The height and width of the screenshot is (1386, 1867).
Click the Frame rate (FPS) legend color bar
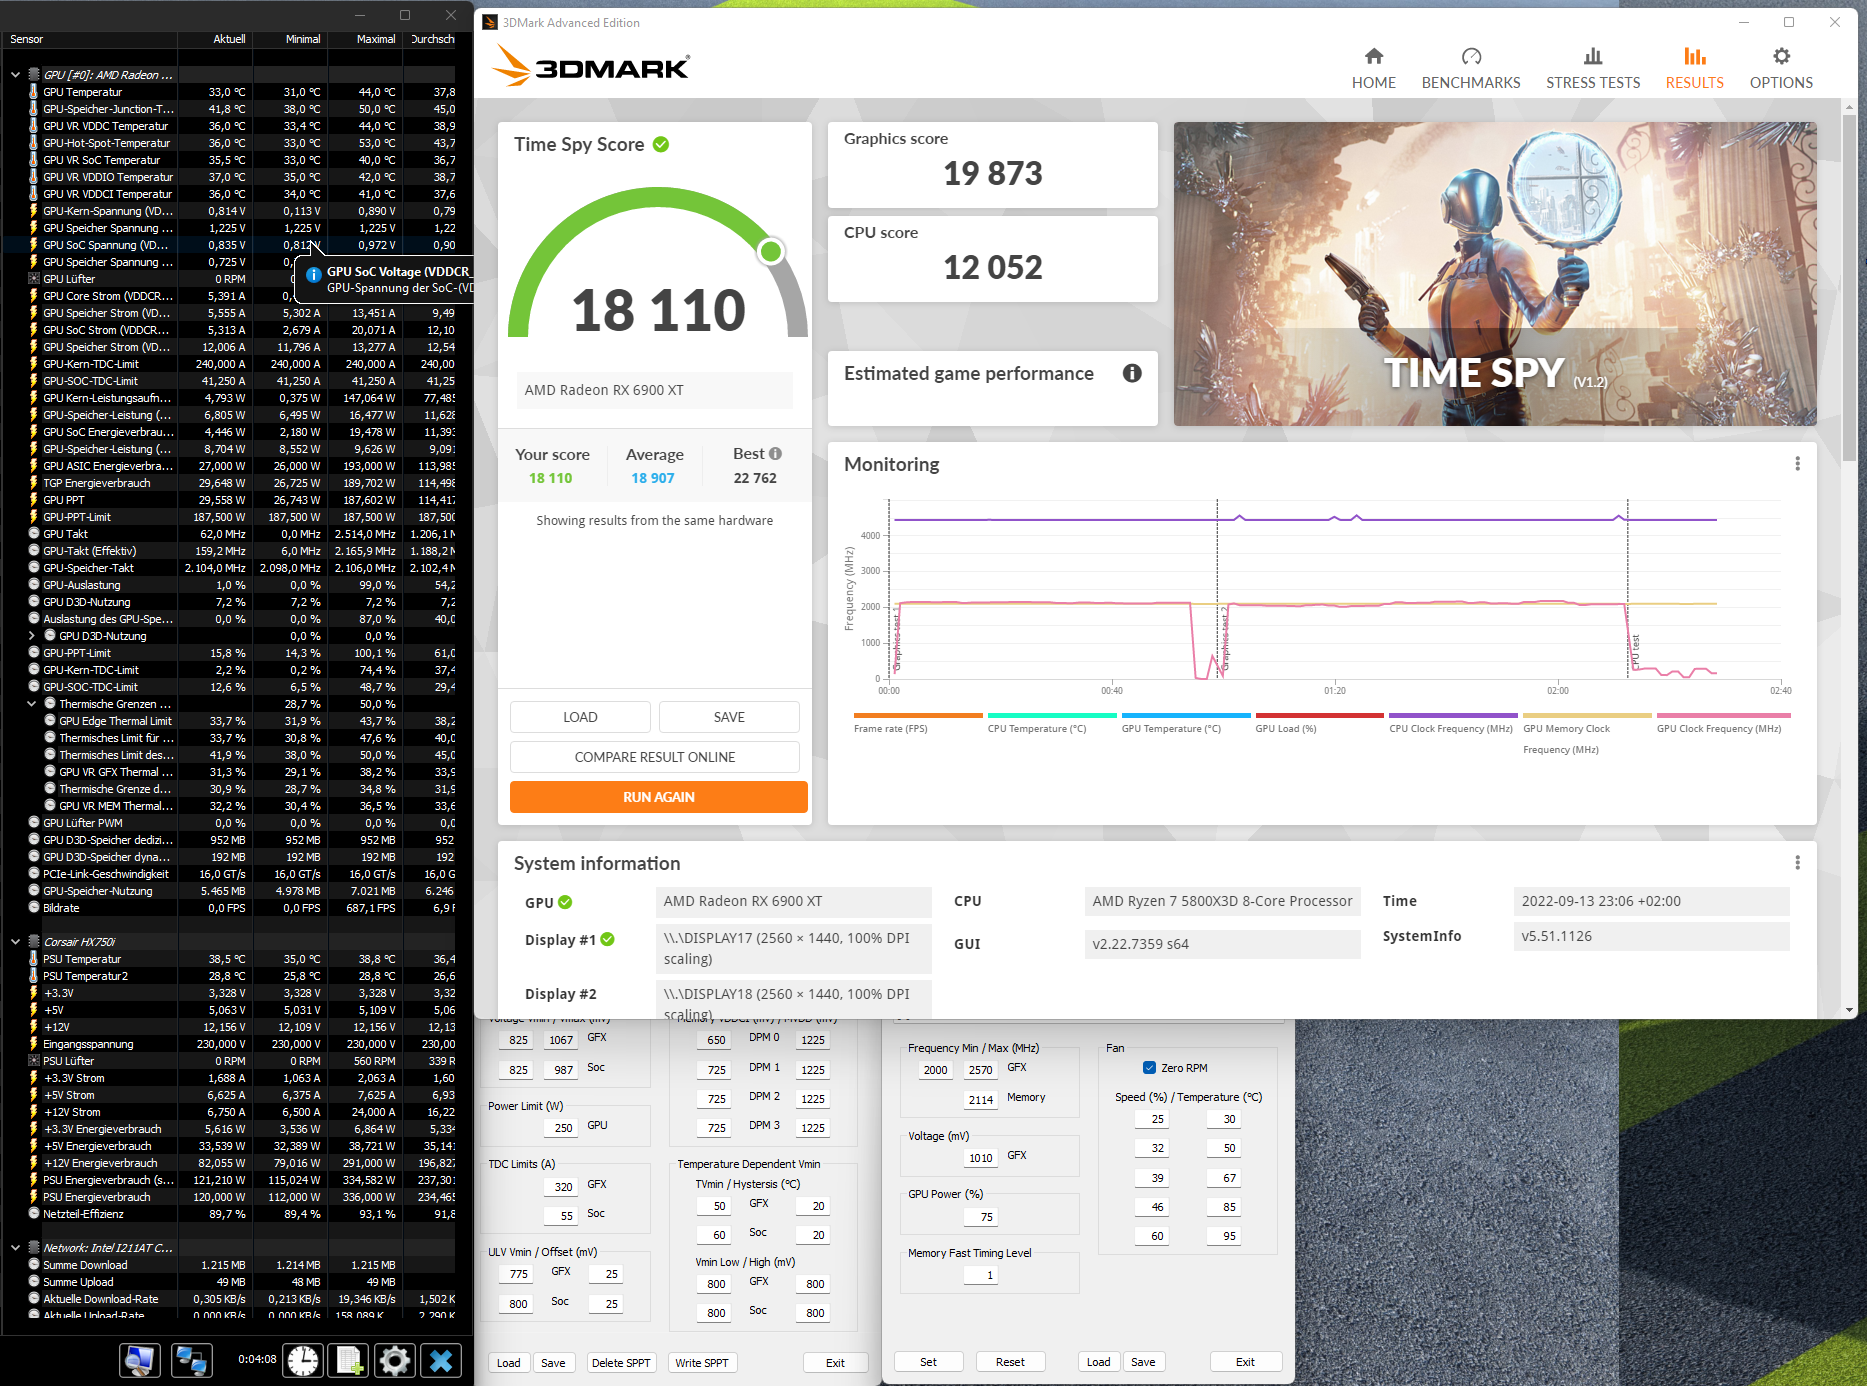point(918,716)
